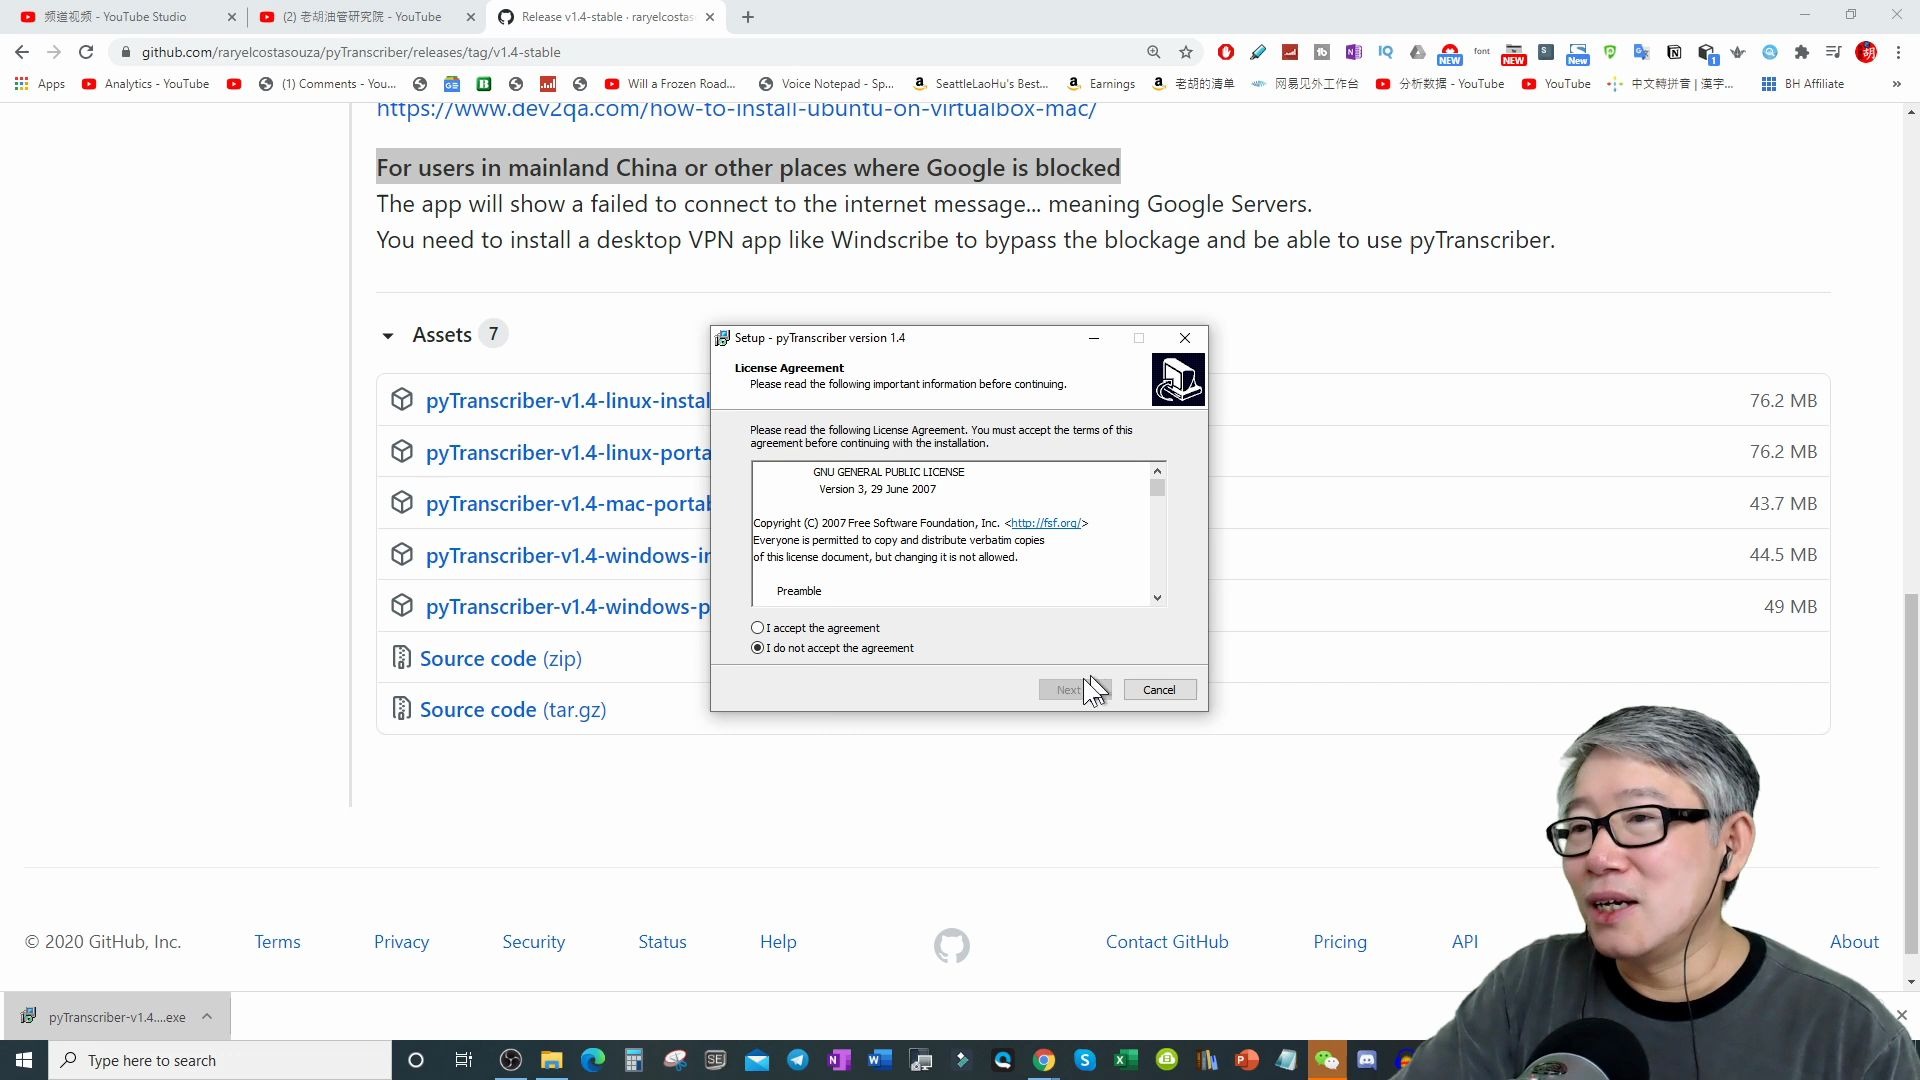Open a new browser tab

[748, 17]
